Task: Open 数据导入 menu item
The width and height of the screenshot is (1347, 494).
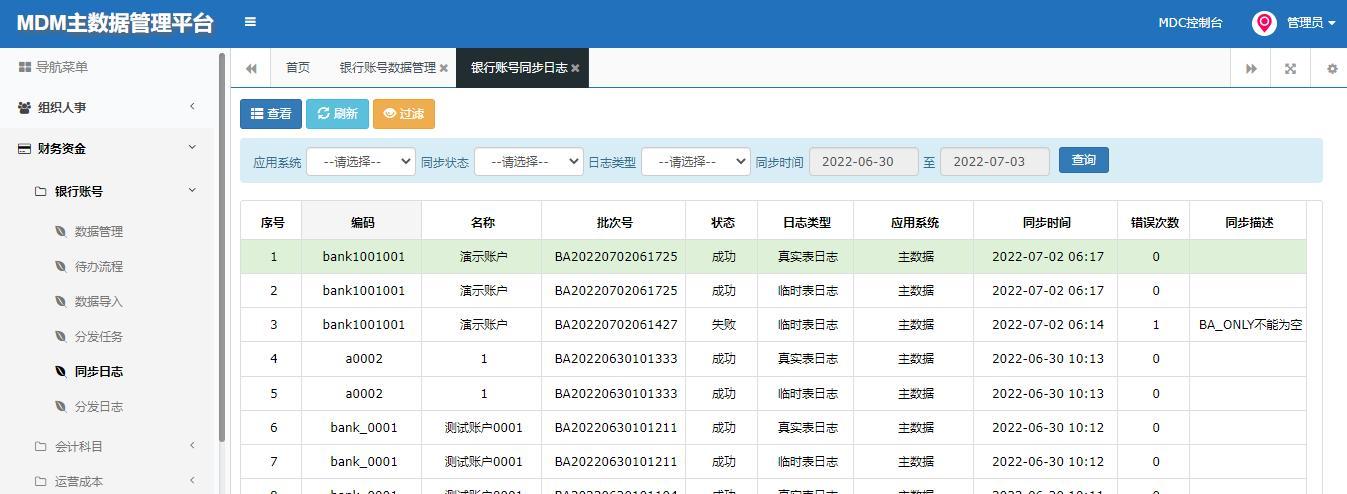Action: tap(99, 301)
